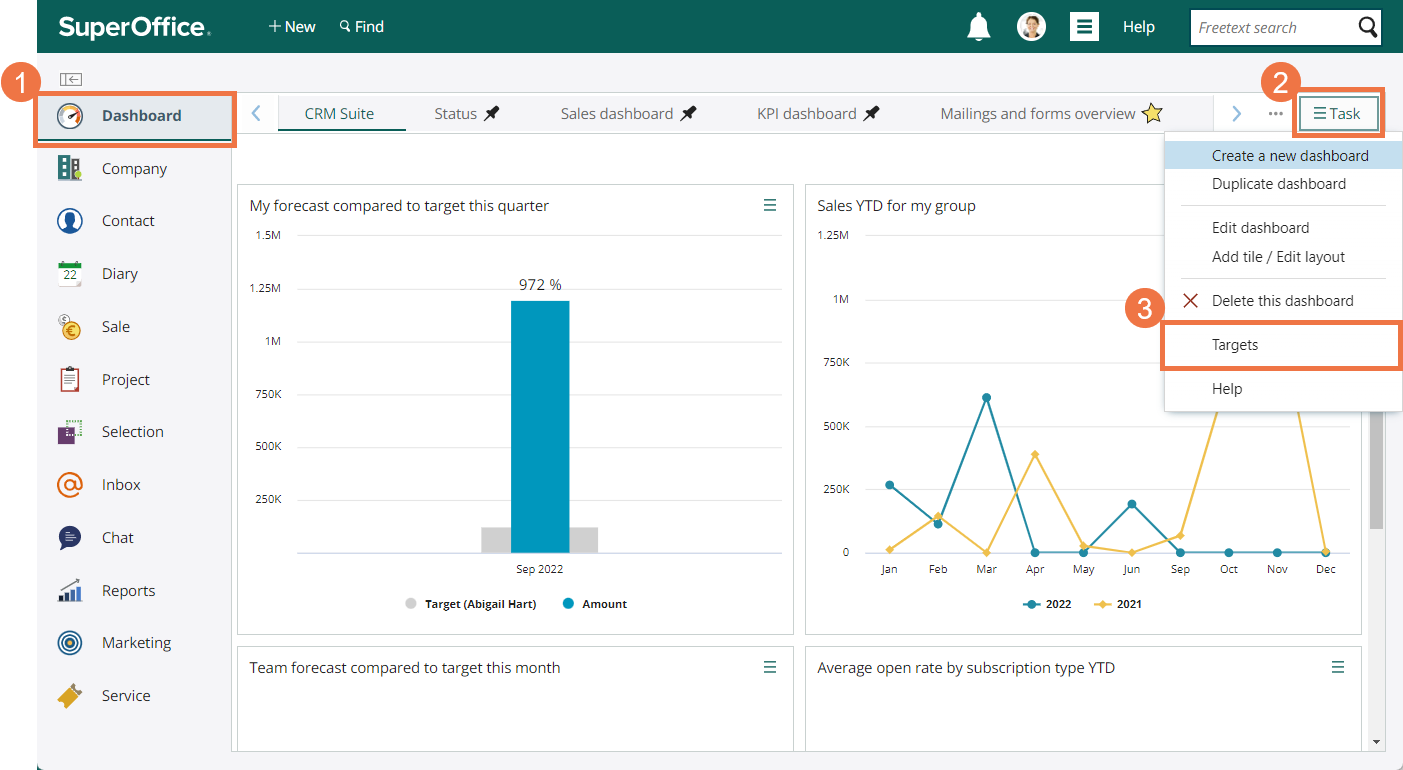Click the 2021 April data point
The height and width of the screenshot is (770, 1403).
(x=1035, y=454)
